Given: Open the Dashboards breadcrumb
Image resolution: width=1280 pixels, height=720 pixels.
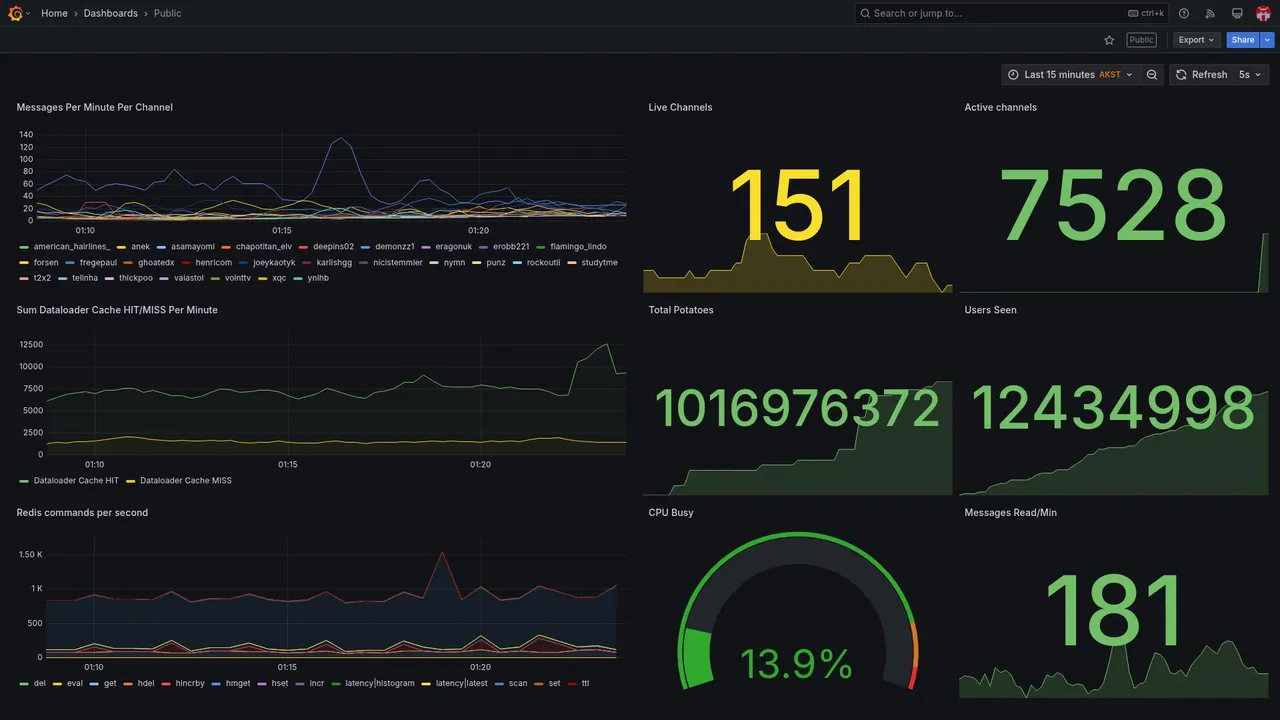Looking at the screenshot, I should [111, 13].
